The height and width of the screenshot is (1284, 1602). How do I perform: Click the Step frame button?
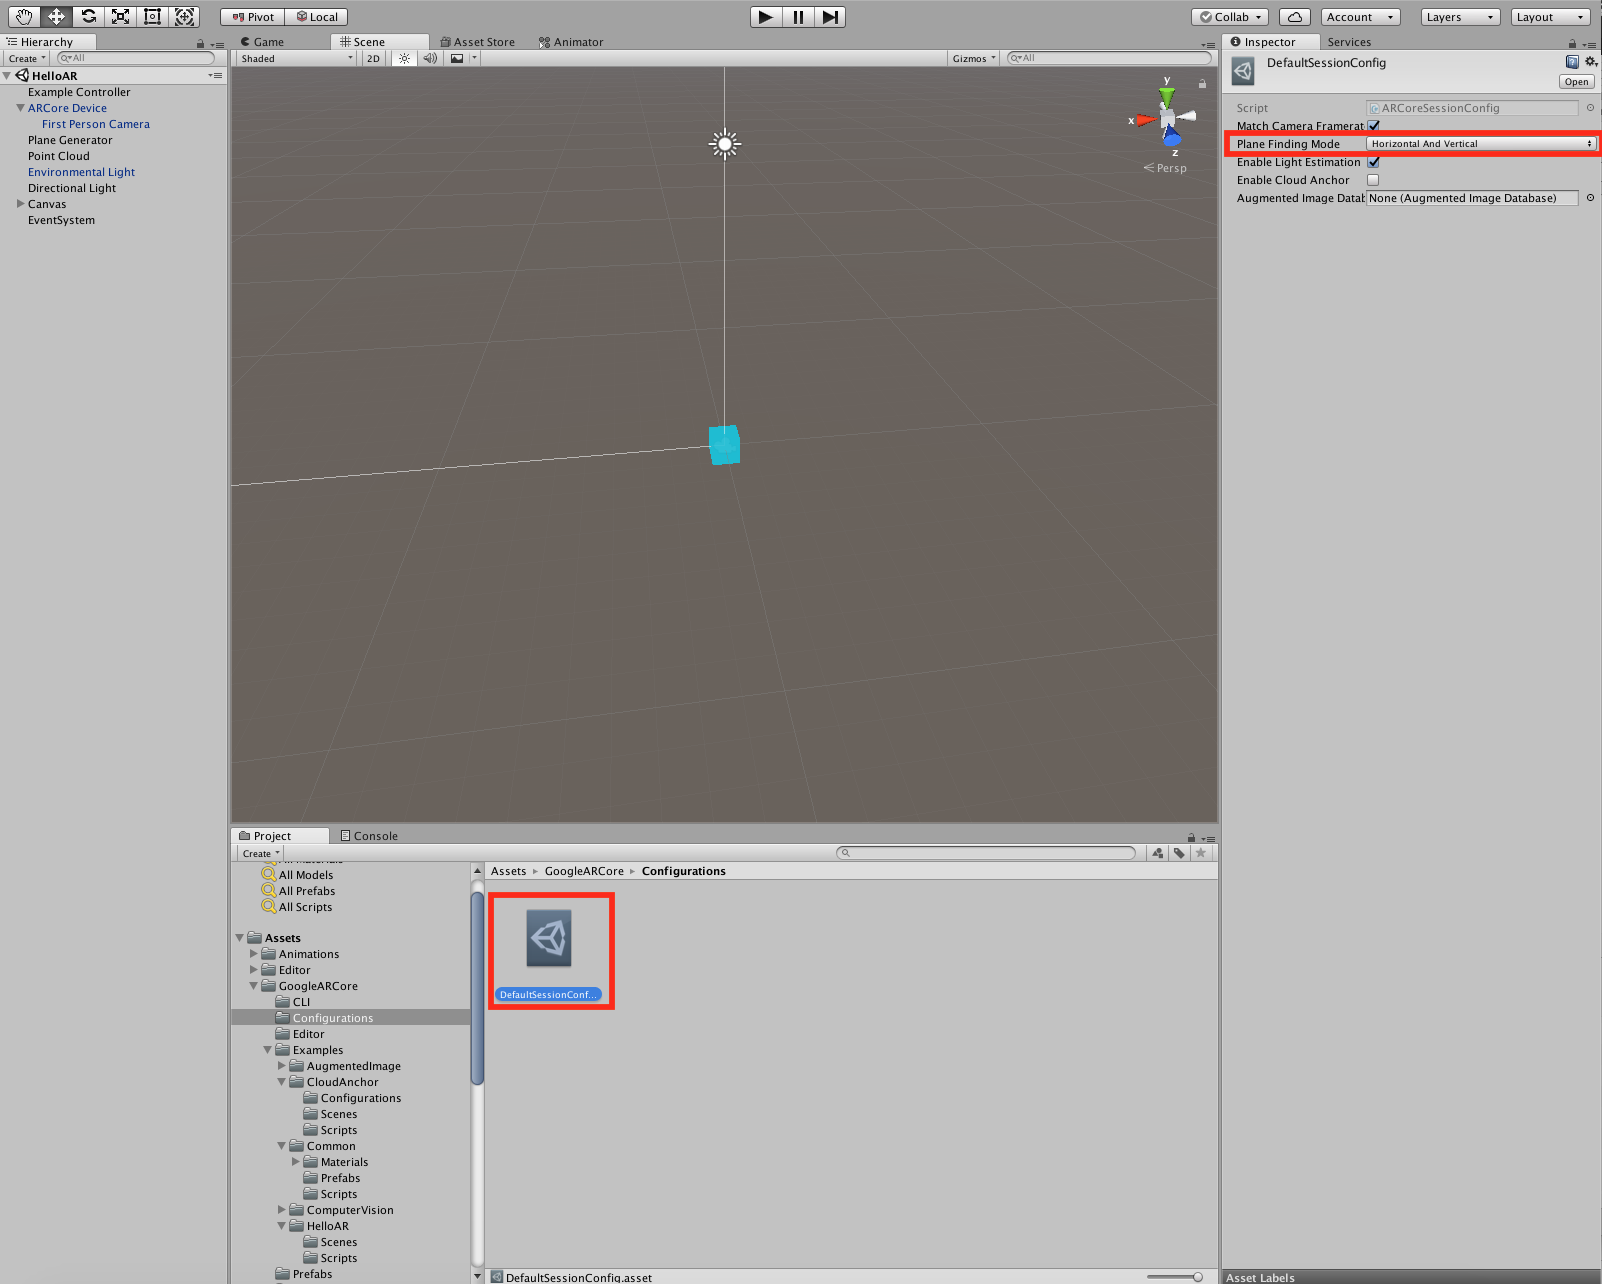coord(829,17)
